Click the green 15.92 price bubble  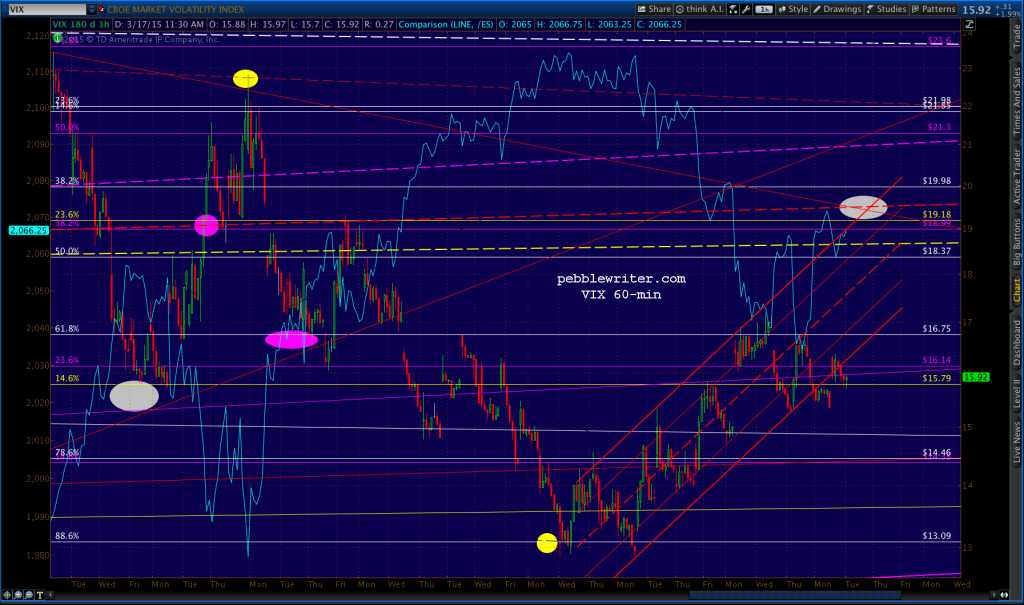[976, 377]
